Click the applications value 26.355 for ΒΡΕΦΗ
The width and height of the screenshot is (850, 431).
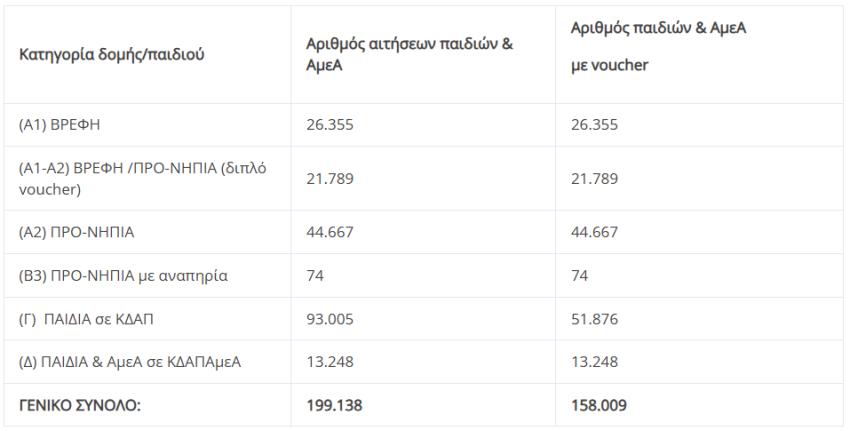[x=330, y=125]
